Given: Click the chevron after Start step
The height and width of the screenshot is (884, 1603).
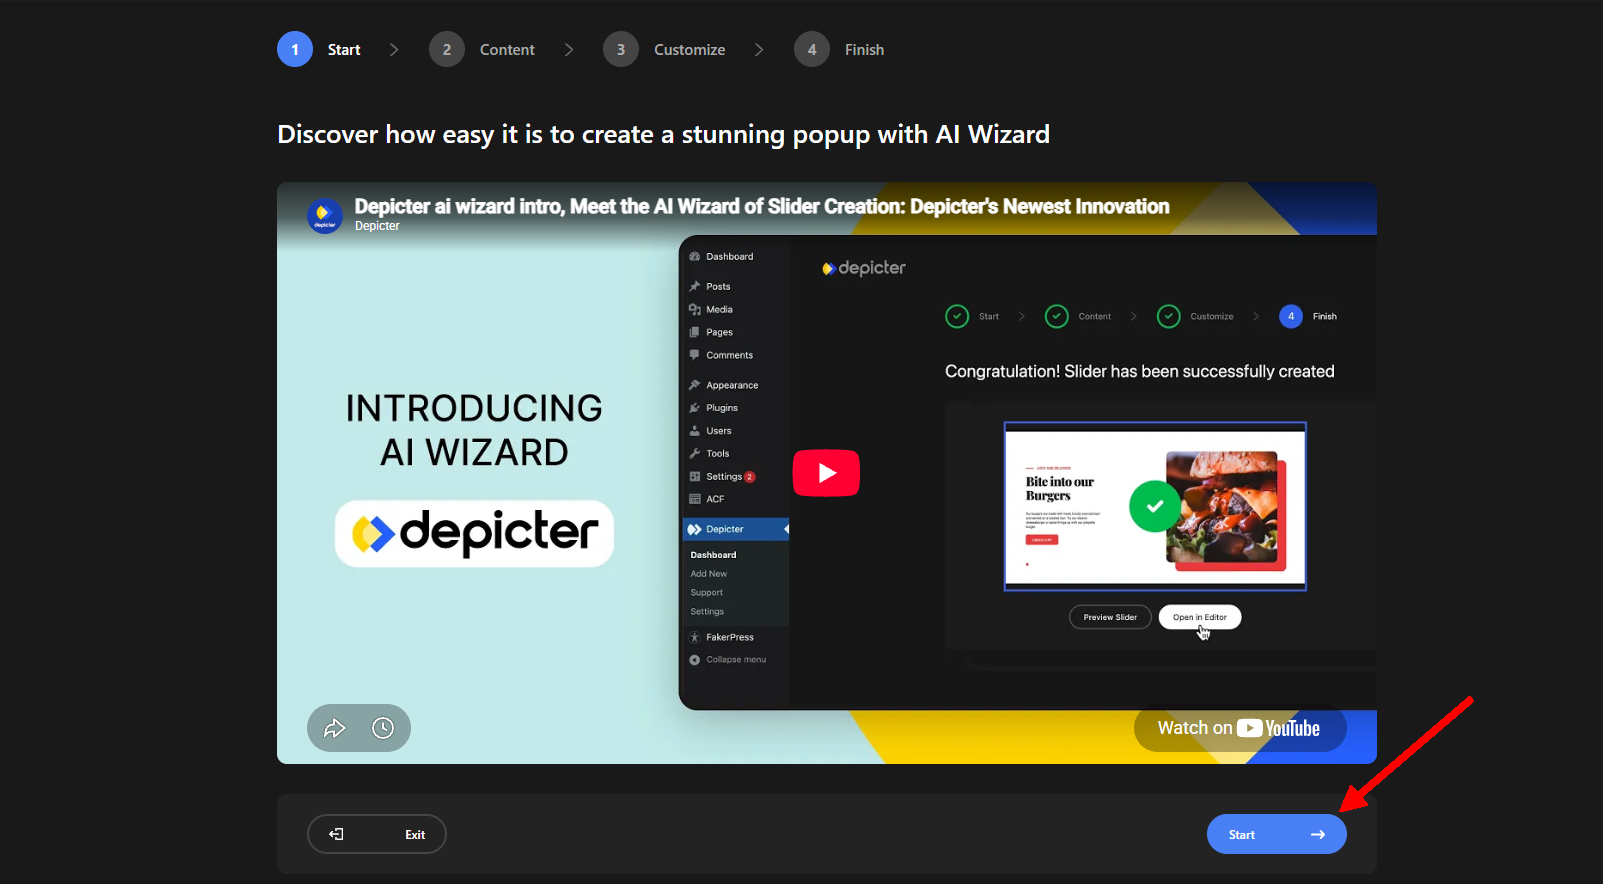Looking at the screenshot, I should click(x=394, y=49).
